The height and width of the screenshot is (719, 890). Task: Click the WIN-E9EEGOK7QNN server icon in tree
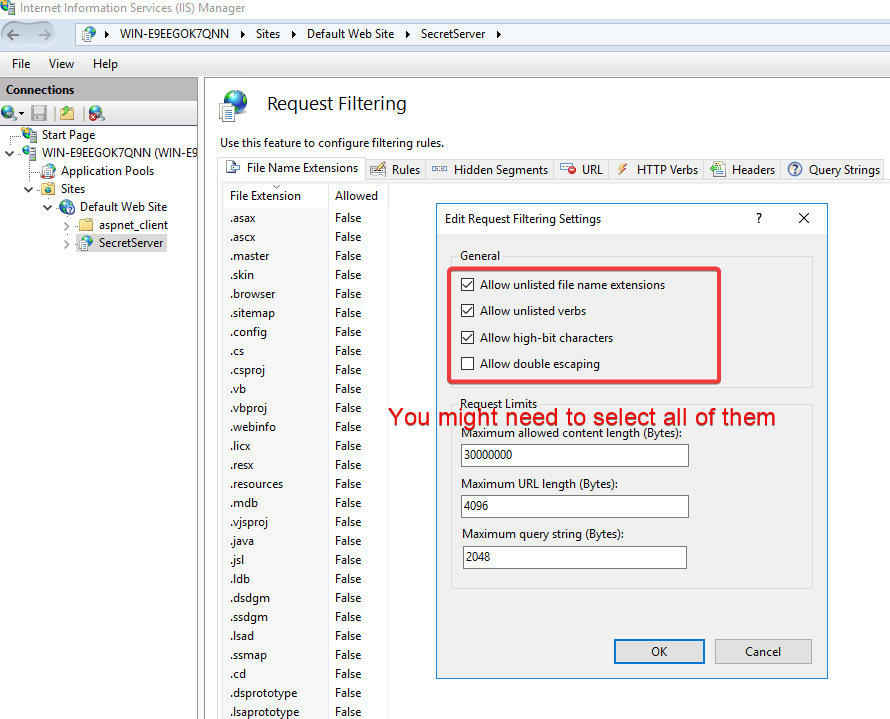30,153
